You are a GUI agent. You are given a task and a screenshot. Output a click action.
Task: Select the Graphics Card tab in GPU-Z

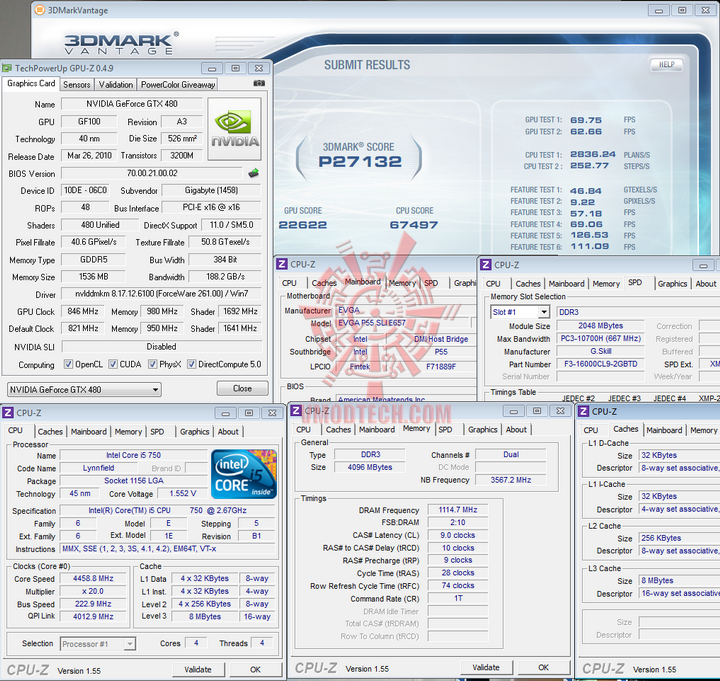tap(31, 84)
